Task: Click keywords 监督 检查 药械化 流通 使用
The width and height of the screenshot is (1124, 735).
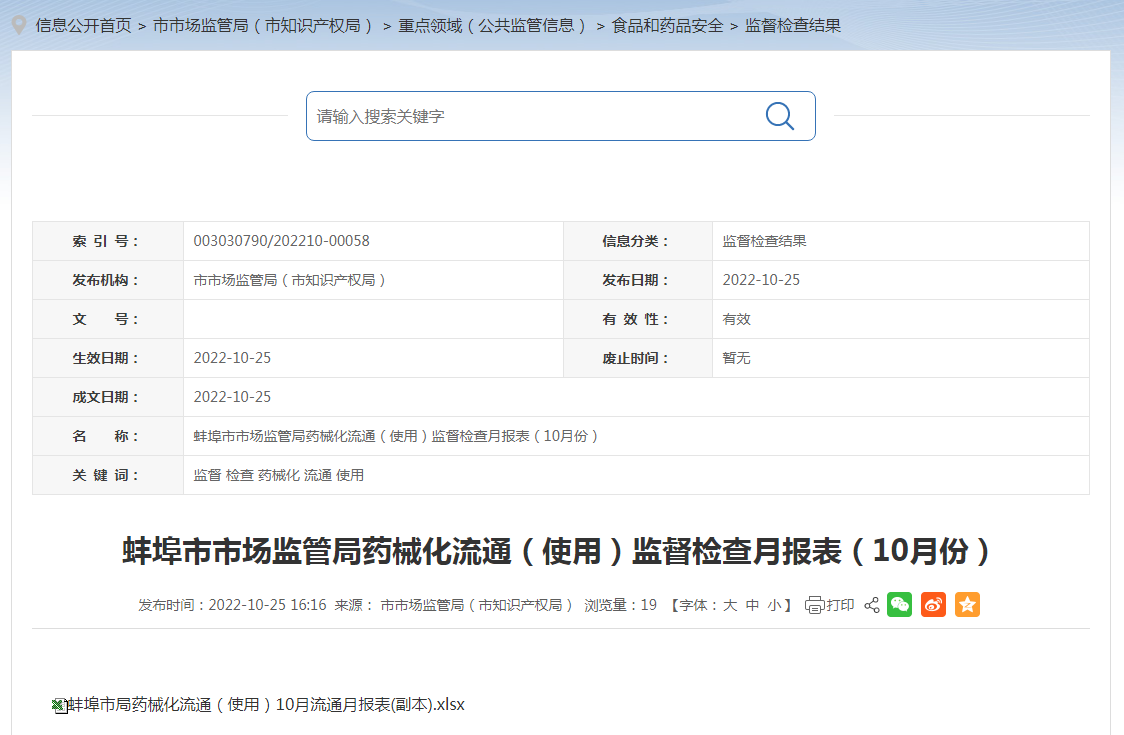Action: [x=279, y=475]
